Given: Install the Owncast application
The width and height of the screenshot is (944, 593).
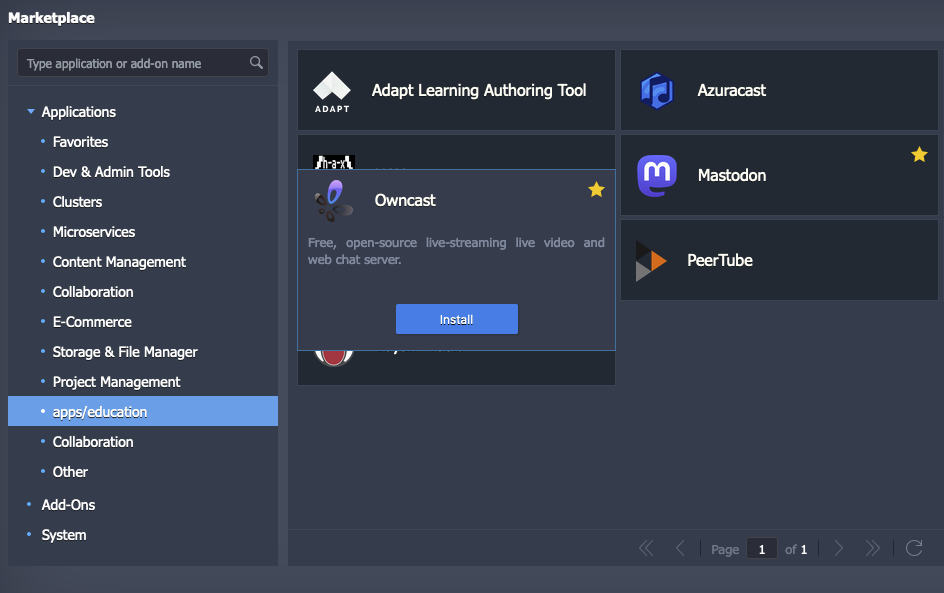Looking at the screenshot, I should (x=456, y=319).
